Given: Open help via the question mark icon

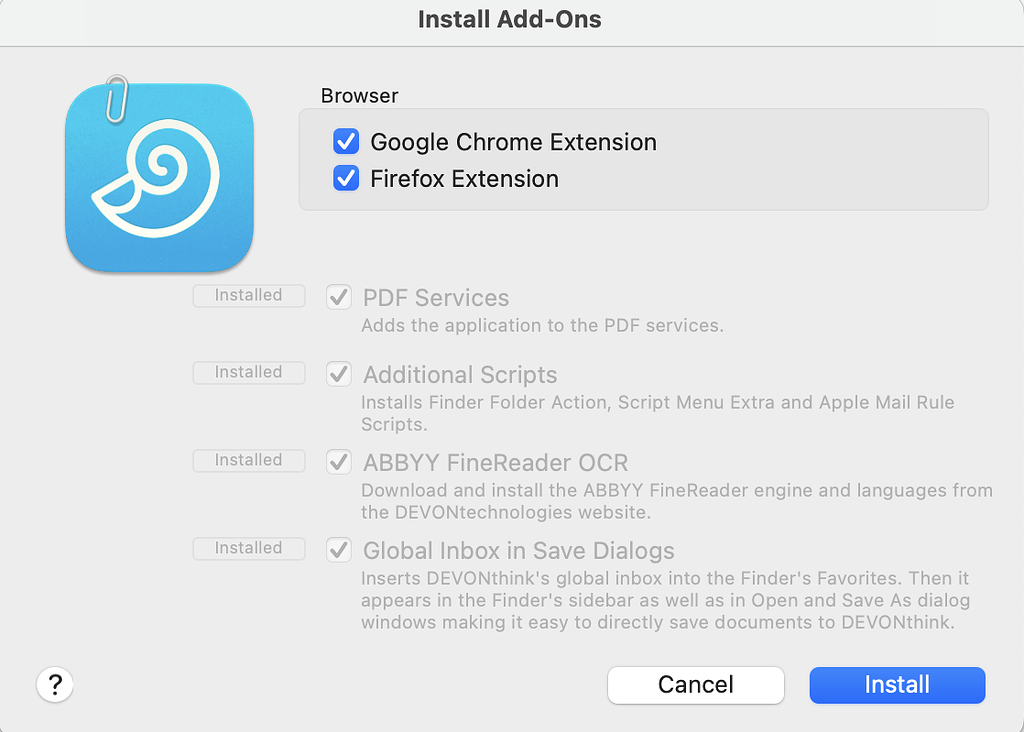Looking at the screenshot, I should coord(54,684).
